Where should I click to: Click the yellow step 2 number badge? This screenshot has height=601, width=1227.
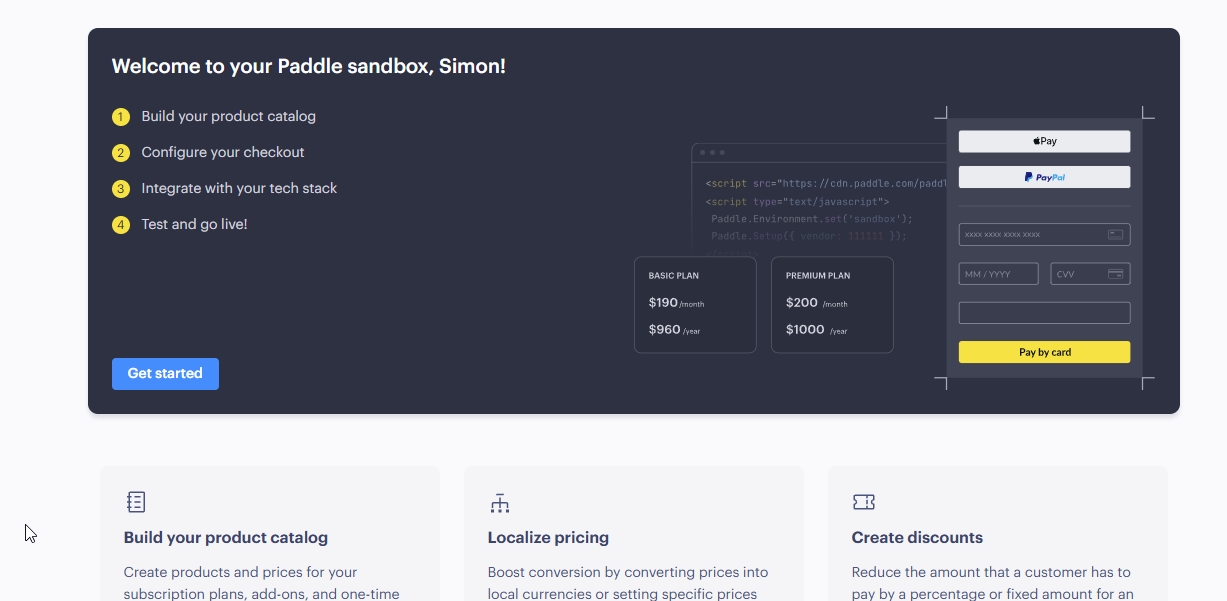(121, 153)
